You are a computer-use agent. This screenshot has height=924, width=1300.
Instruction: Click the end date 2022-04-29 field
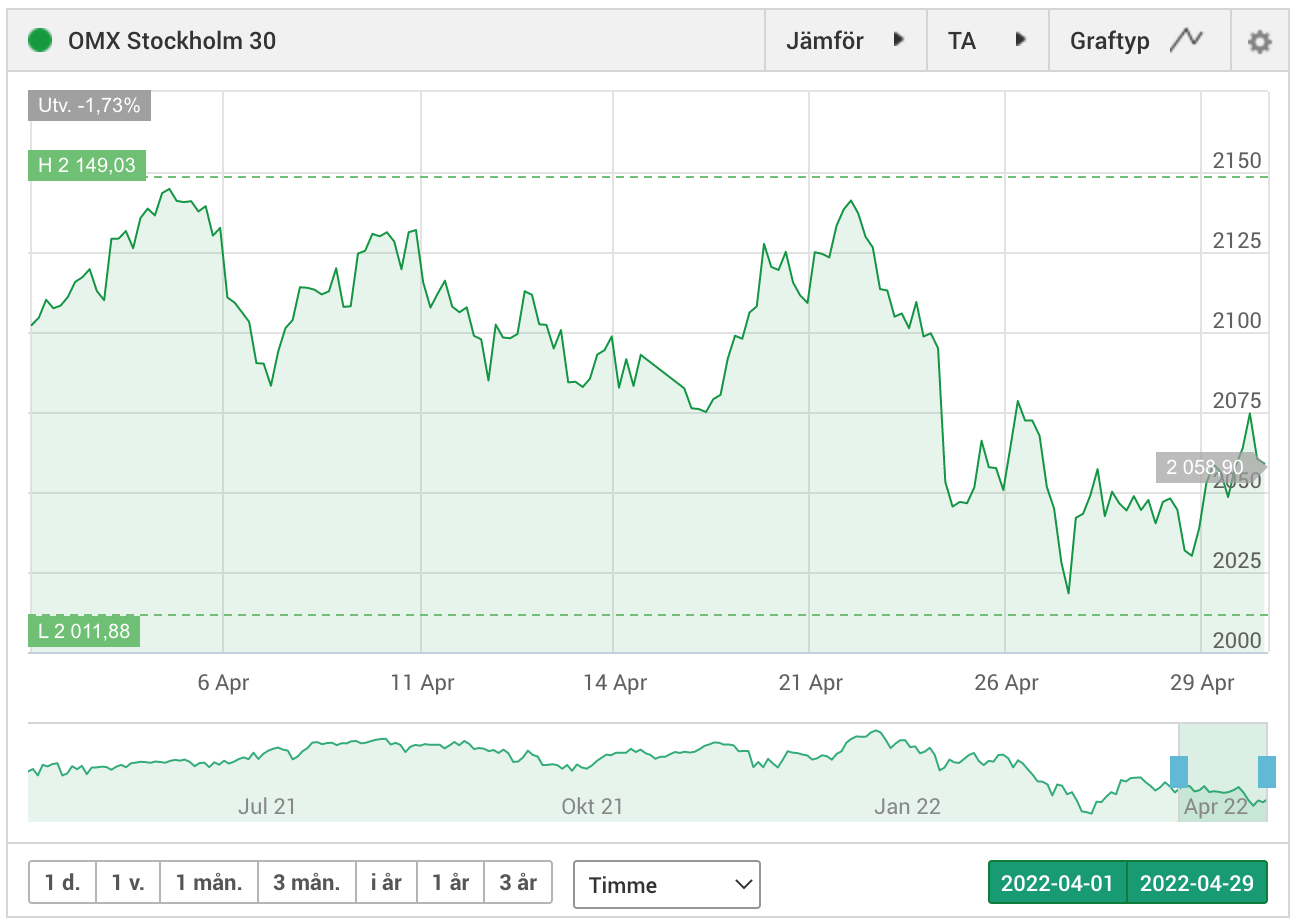pyautogui.click(x=1197, y=883)
